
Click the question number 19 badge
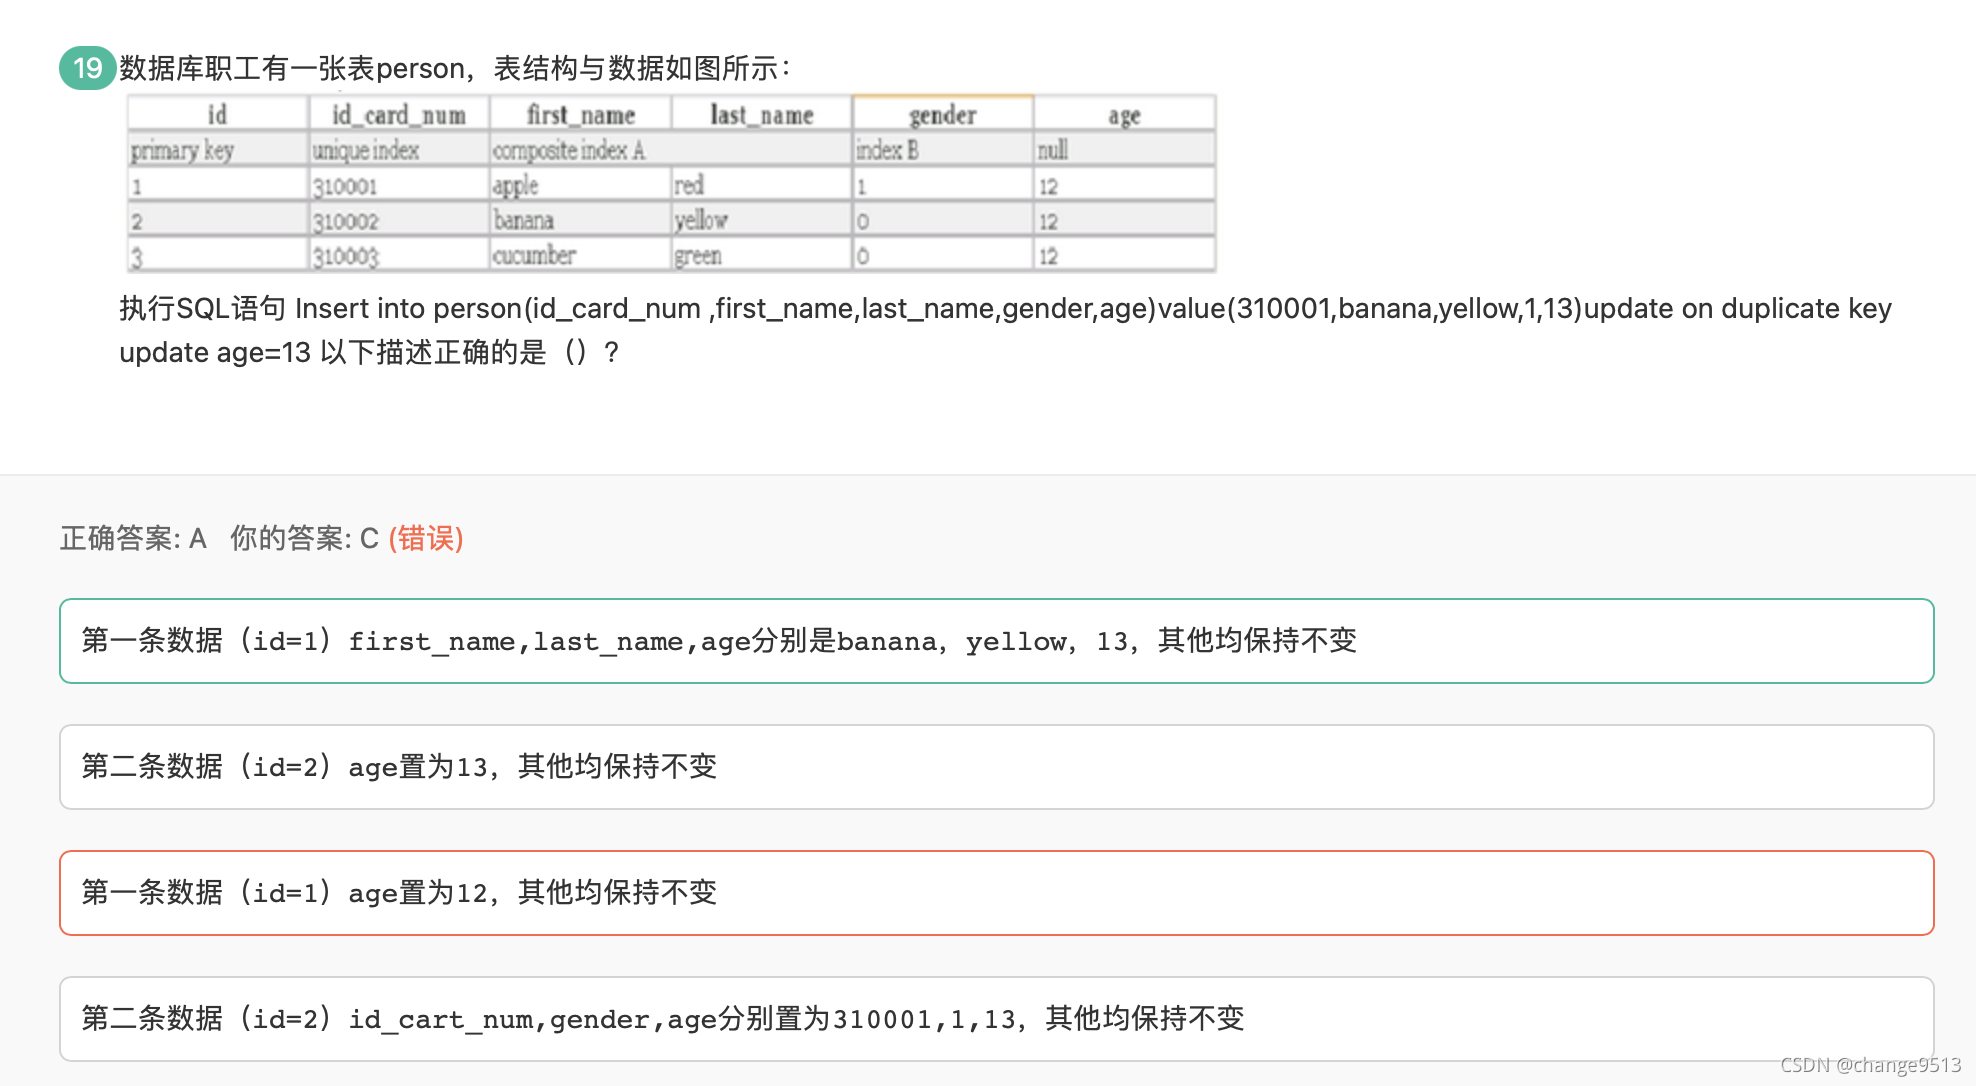click(x=87, y=68)
